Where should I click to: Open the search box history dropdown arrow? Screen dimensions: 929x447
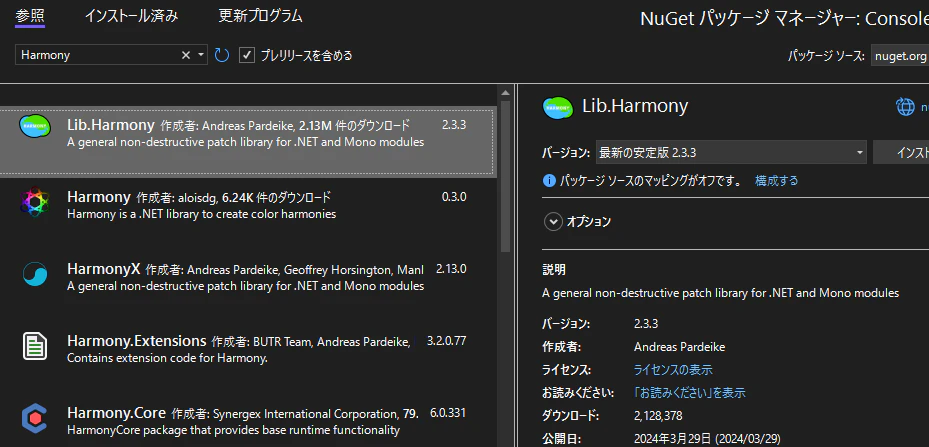(x=201, y=55)
